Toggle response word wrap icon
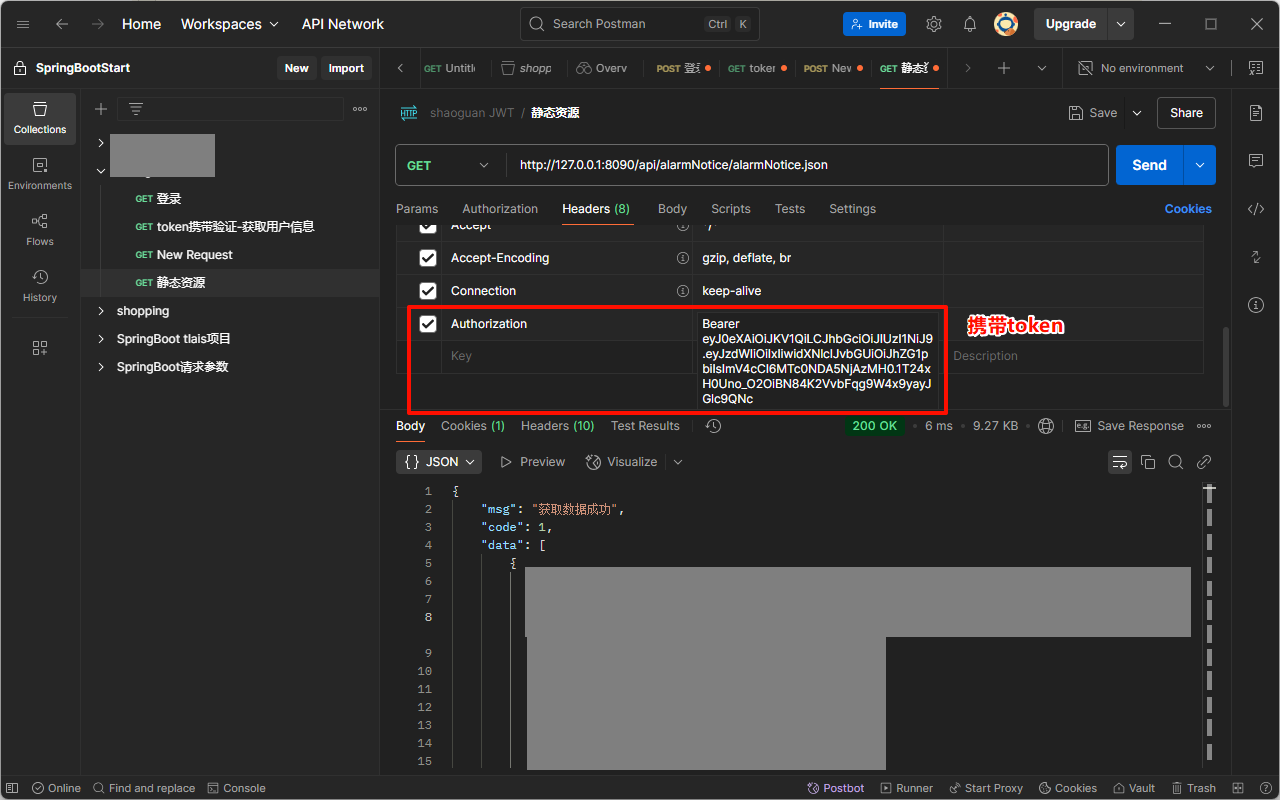Screen dimensions: 1280x800 click(x=1120, y=462)
